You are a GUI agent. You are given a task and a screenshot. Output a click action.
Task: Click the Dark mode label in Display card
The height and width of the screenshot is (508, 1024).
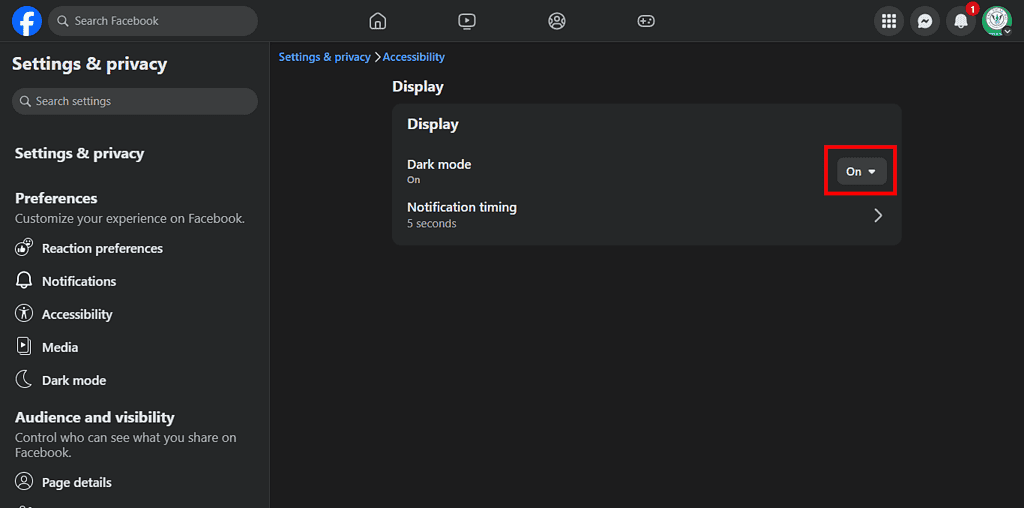pos(439,165)
